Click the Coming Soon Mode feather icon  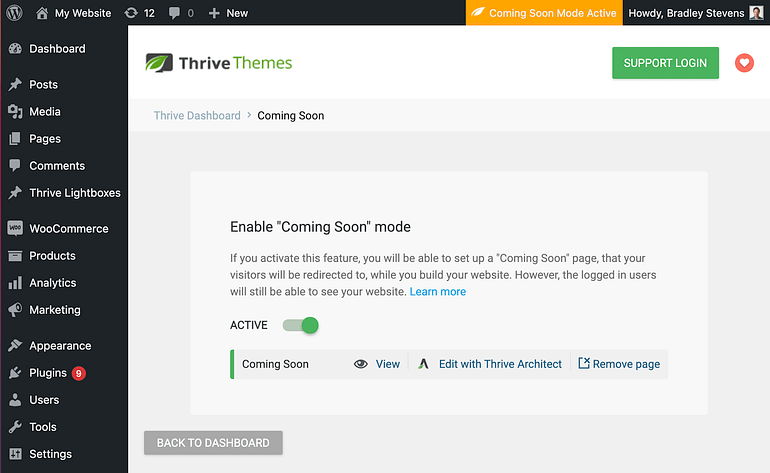478,12
